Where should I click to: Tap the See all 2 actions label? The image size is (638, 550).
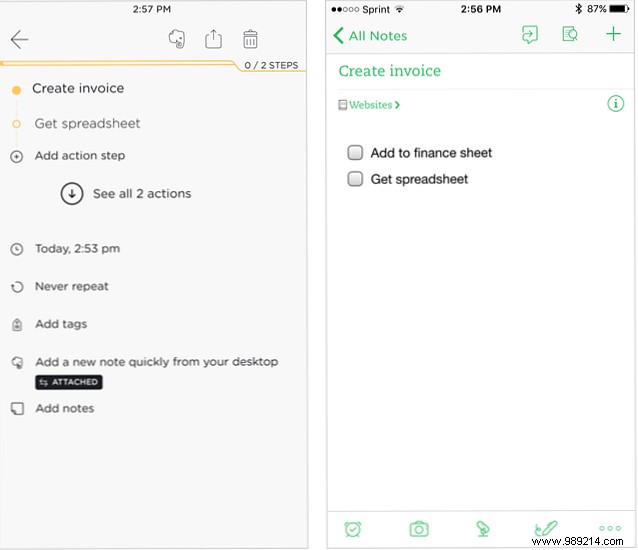pos(142,194)
